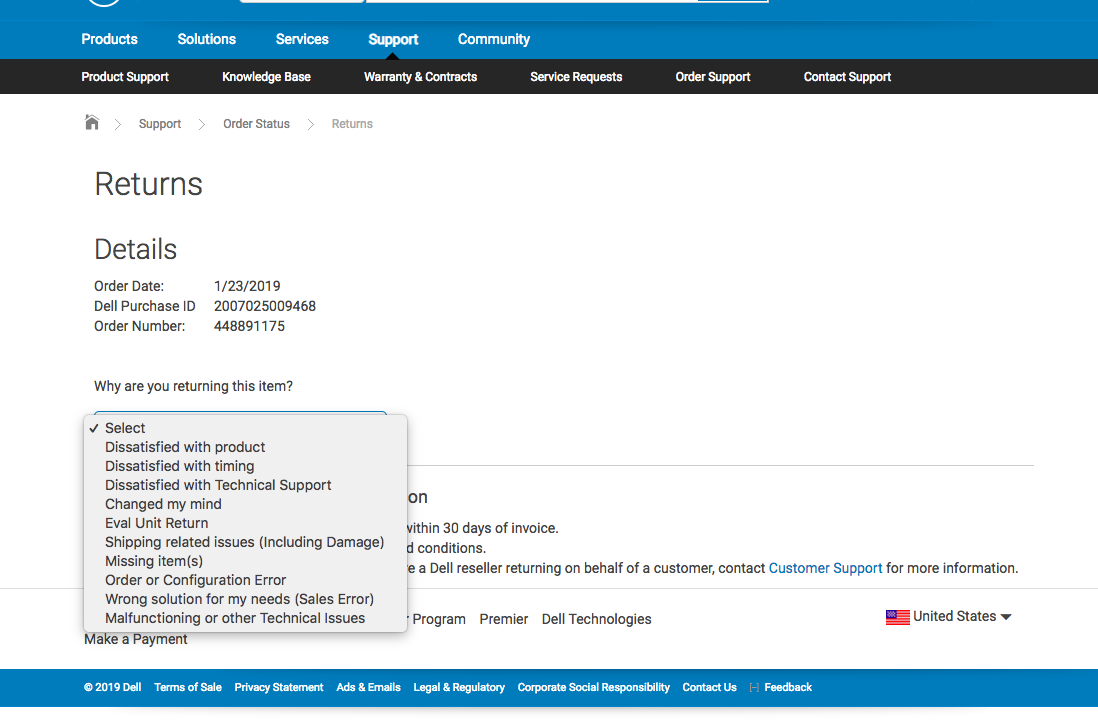Viewport: 1098px width, 725px height.
Task: Click the Make a Payment link
Action: (x=135, y=638)
